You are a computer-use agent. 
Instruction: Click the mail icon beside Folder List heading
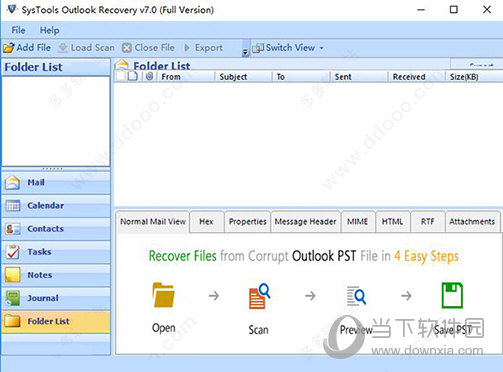pyautogui.click(x=122, y=64)
